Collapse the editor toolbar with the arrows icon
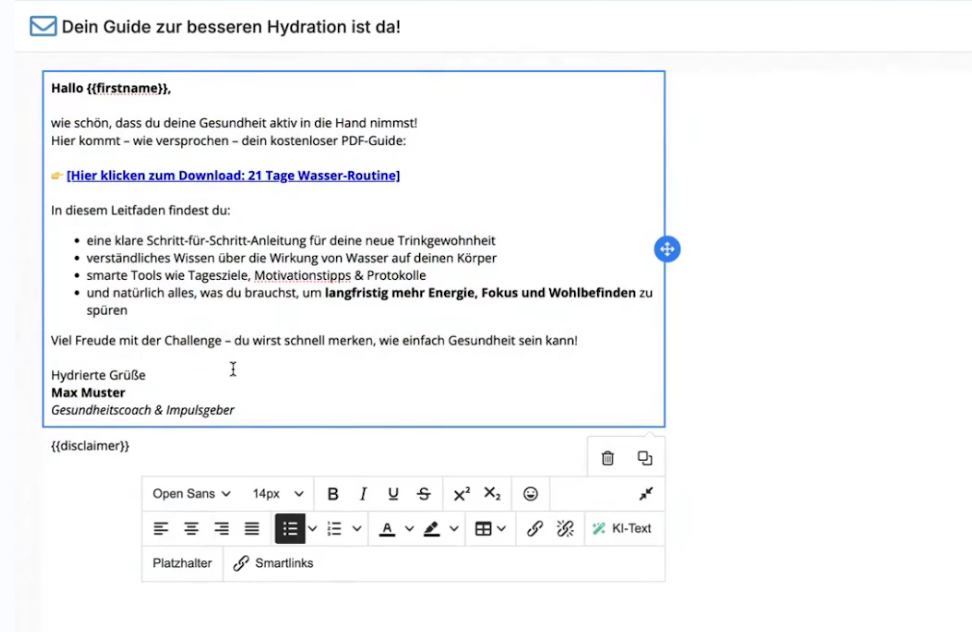The image size is (972, 632). pos(646,494)
